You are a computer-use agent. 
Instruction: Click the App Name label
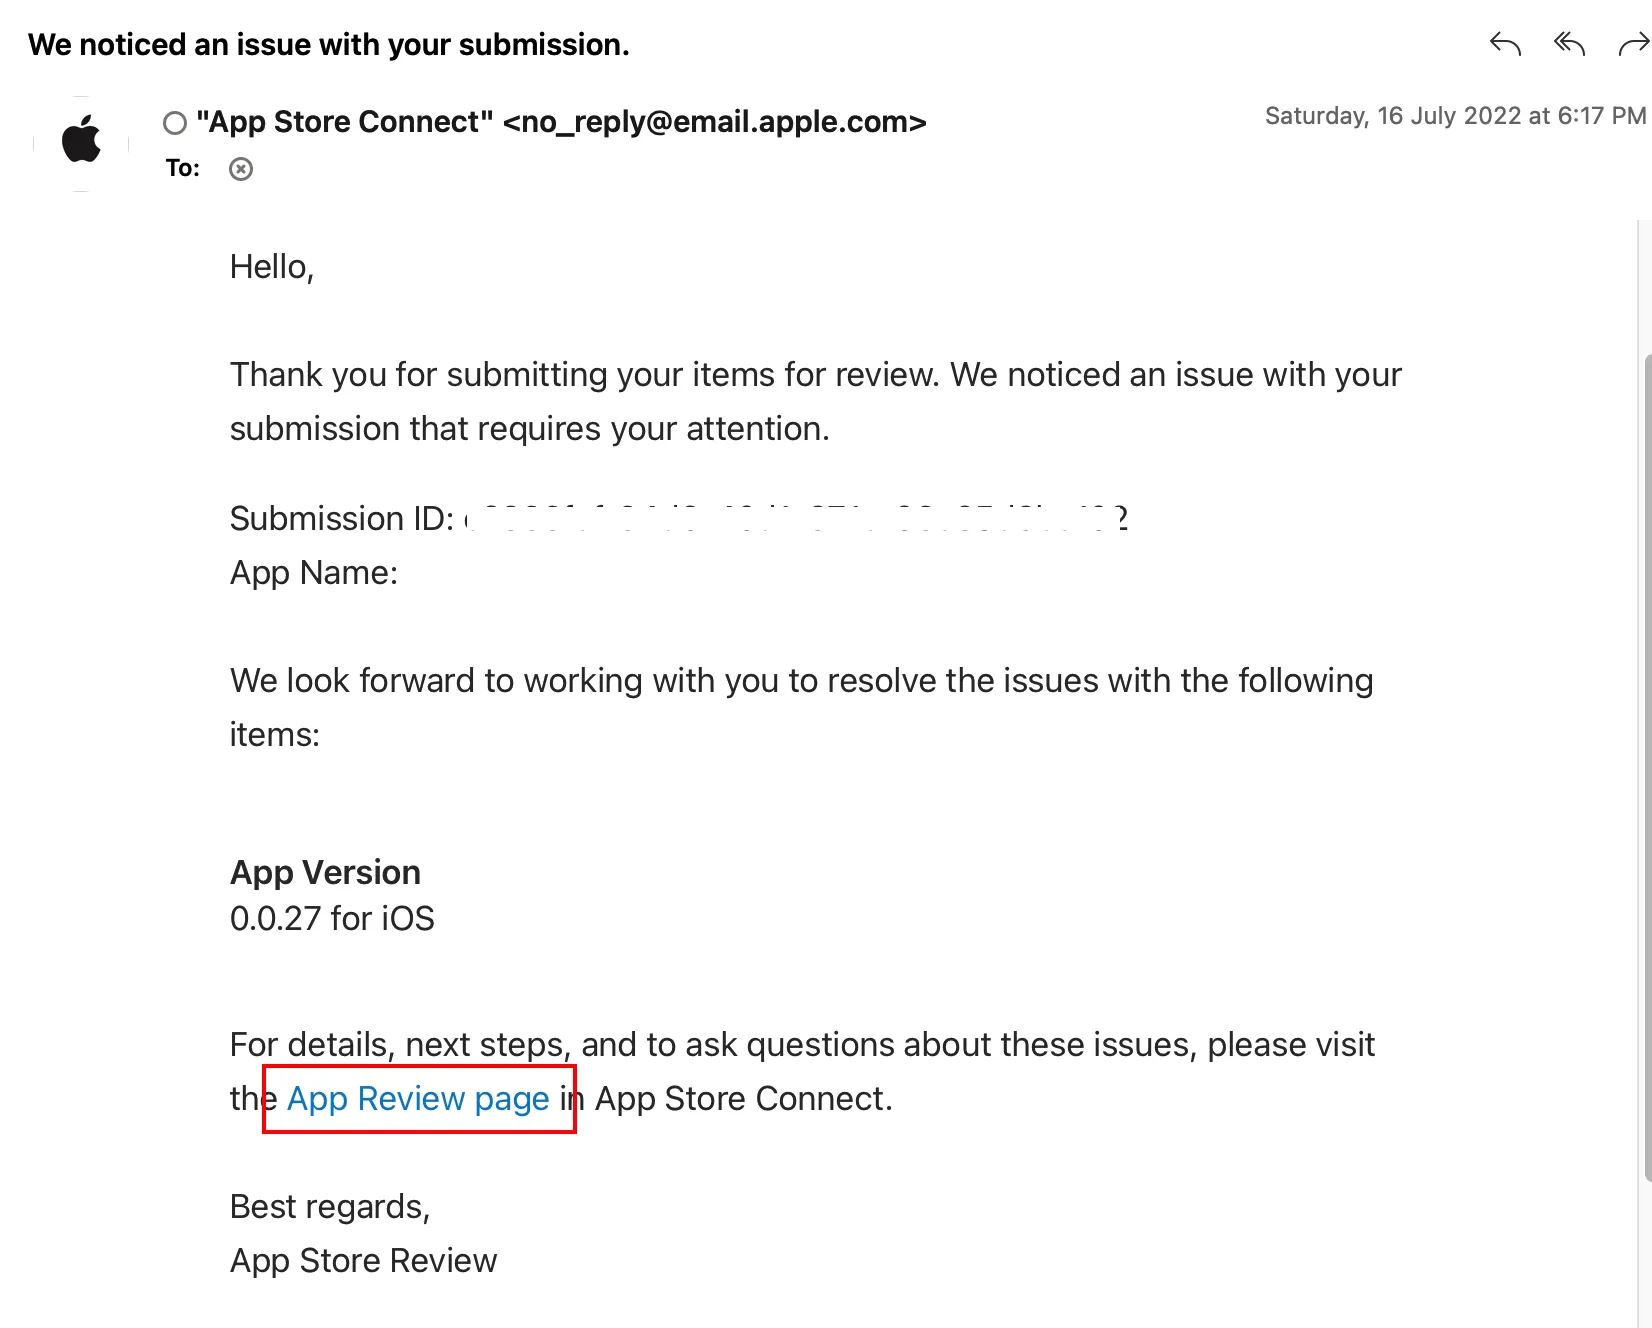(x=314, y=572)
